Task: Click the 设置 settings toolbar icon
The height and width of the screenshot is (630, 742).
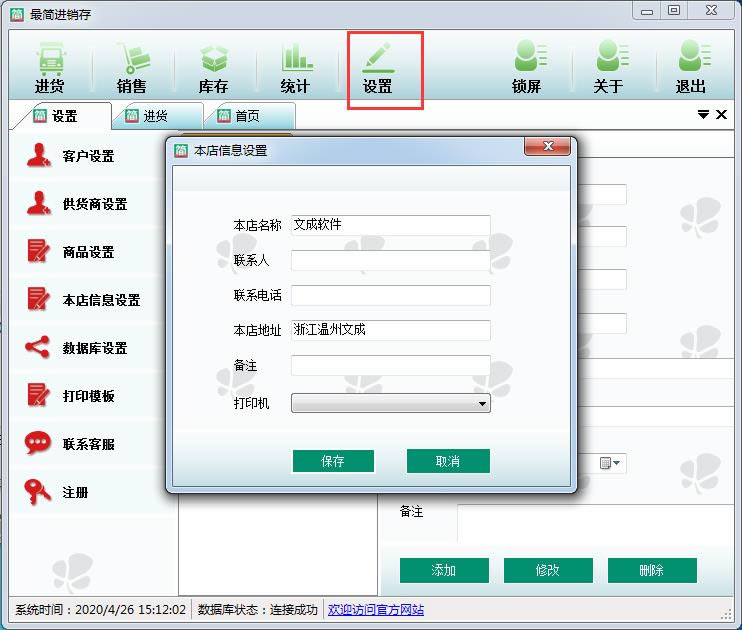Action: click(x=377, y=67)
